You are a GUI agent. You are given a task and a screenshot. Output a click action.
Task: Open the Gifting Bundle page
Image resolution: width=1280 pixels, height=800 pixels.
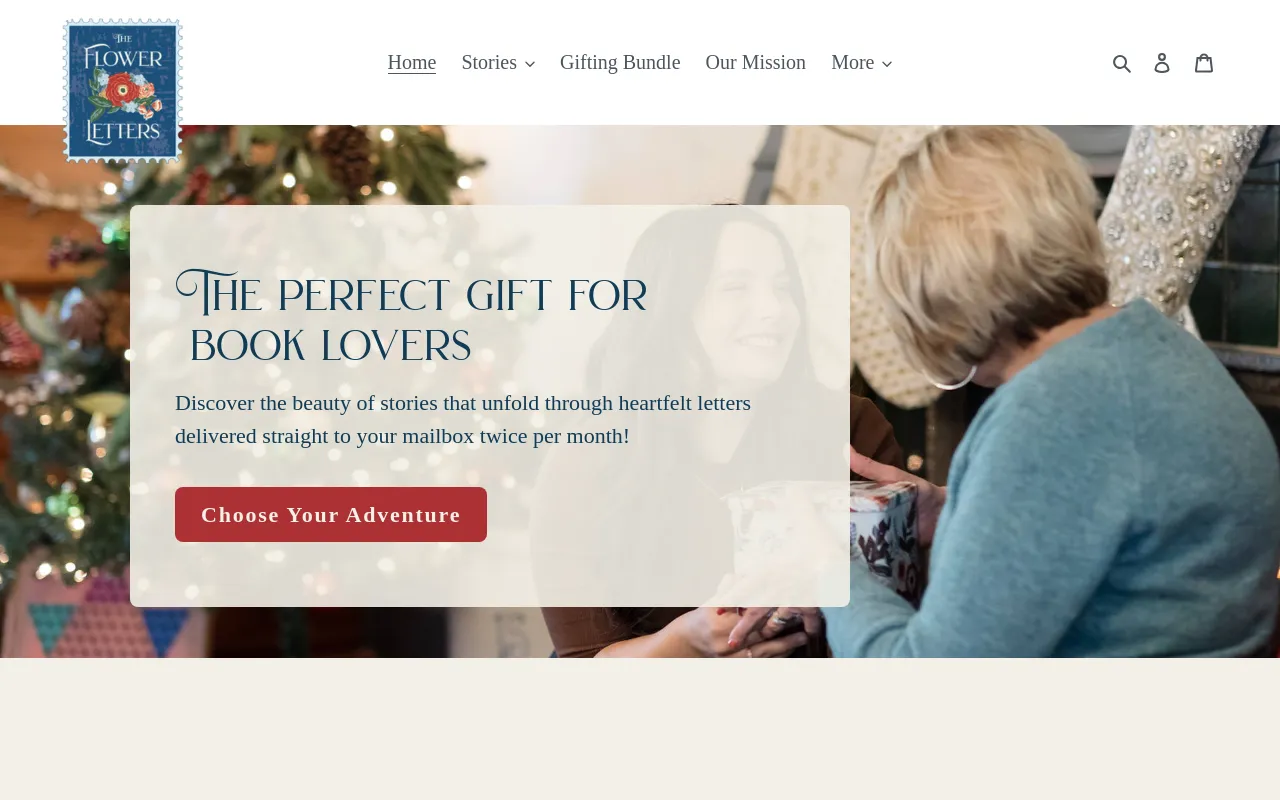pyautogui.click(x=620, y=62)
